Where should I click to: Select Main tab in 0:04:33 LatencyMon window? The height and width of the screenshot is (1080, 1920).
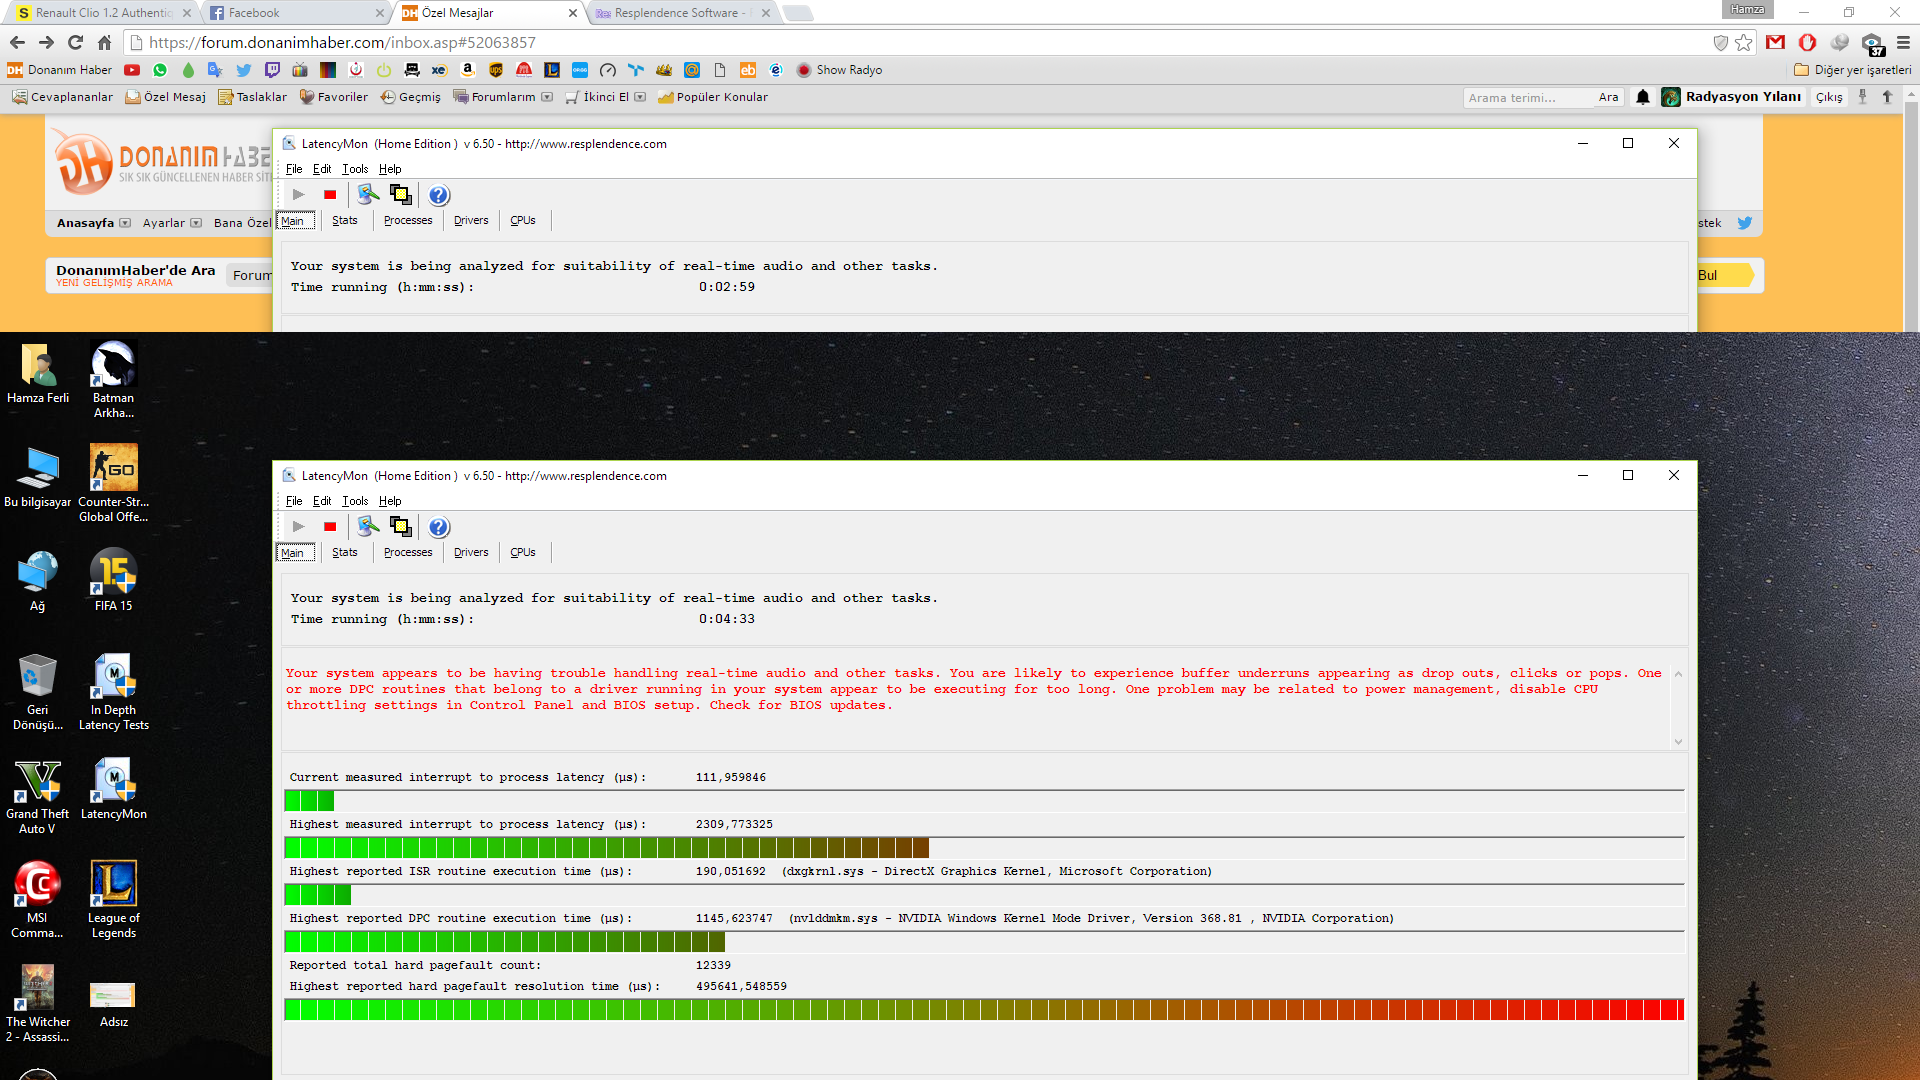295,553
